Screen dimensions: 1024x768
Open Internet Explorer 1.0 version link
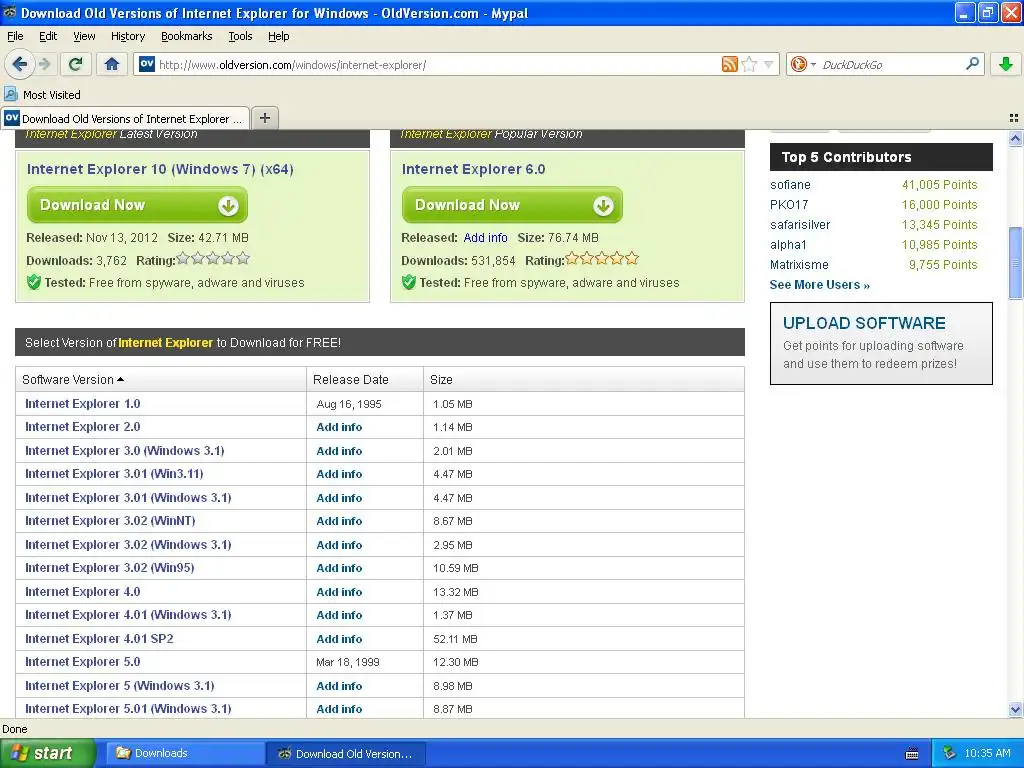pos(82,404)
